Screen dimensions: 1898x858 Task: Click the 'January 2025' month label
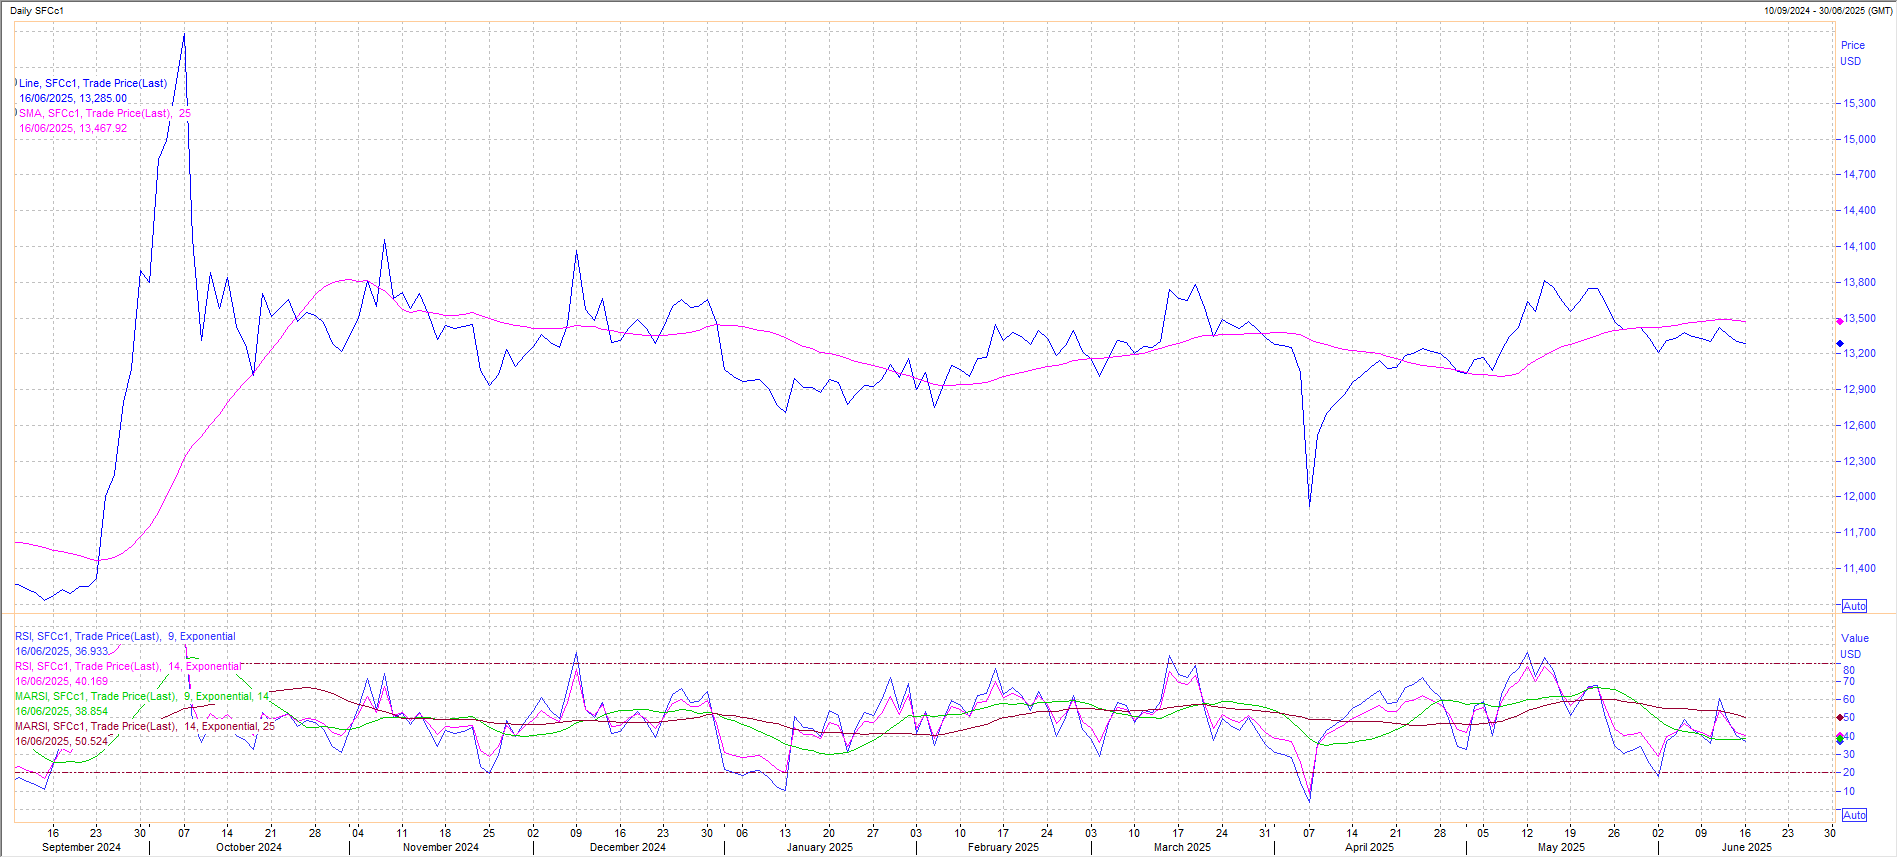pos(820,848)
